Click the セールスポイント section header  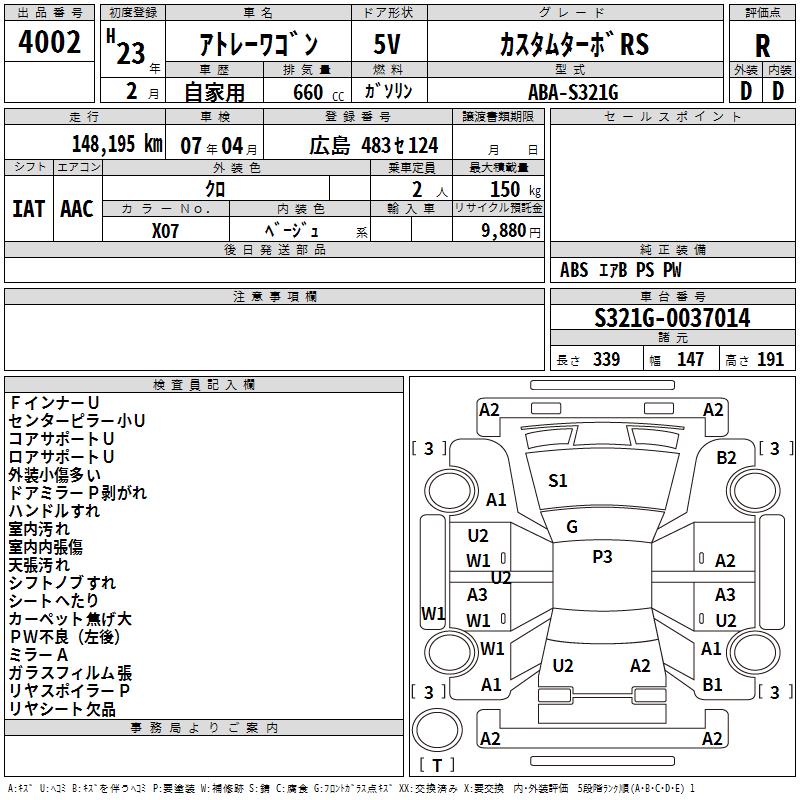pos(672,117)
